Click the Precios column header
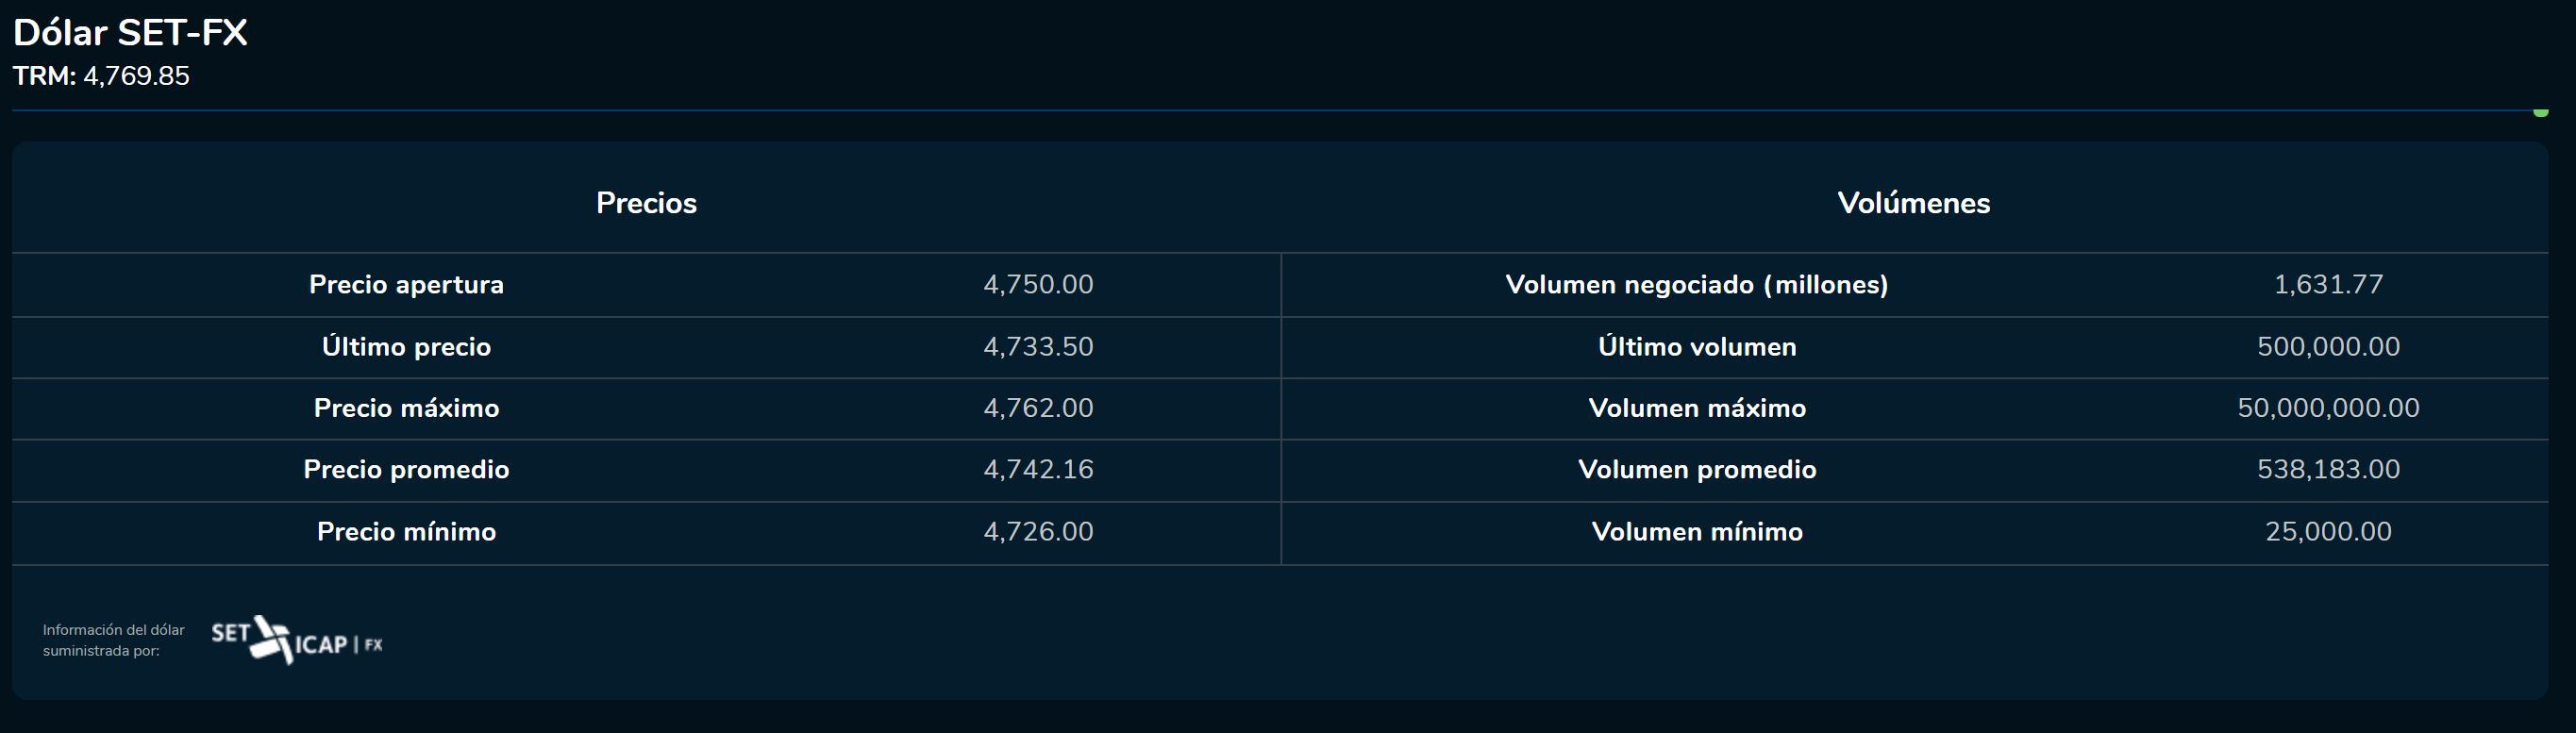Image resolution: width=2576 pixels, height=733 pixels. [646, 203]
